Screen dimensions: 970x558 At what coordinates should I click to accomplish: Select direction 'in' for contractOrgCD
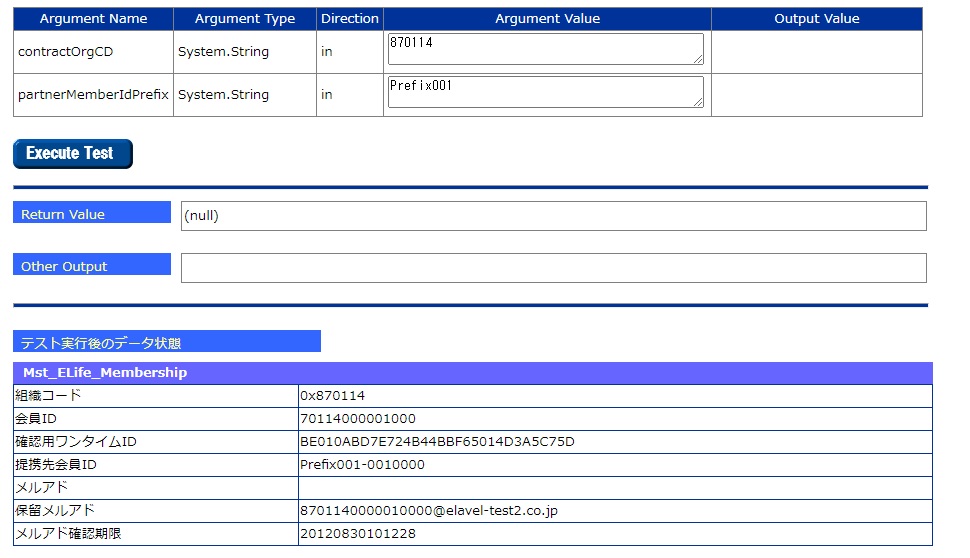click(x=350, y=52)
